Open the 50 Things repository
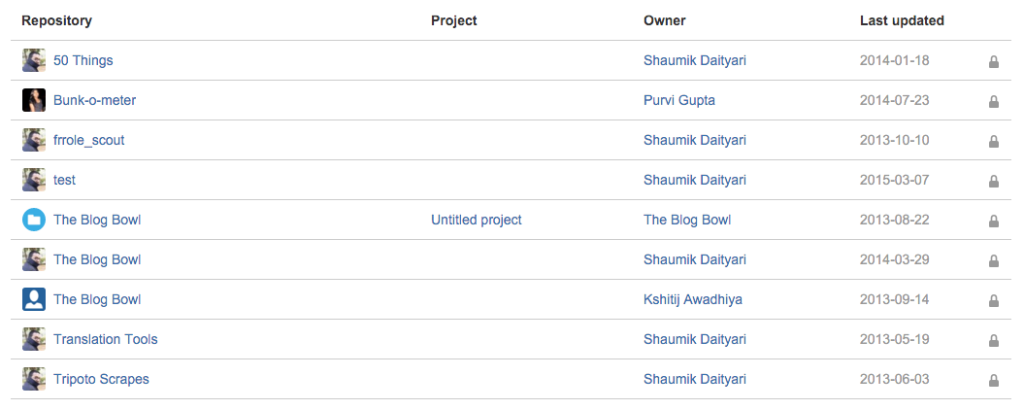This screenshot has height=410, width=1024. [83, 60]
